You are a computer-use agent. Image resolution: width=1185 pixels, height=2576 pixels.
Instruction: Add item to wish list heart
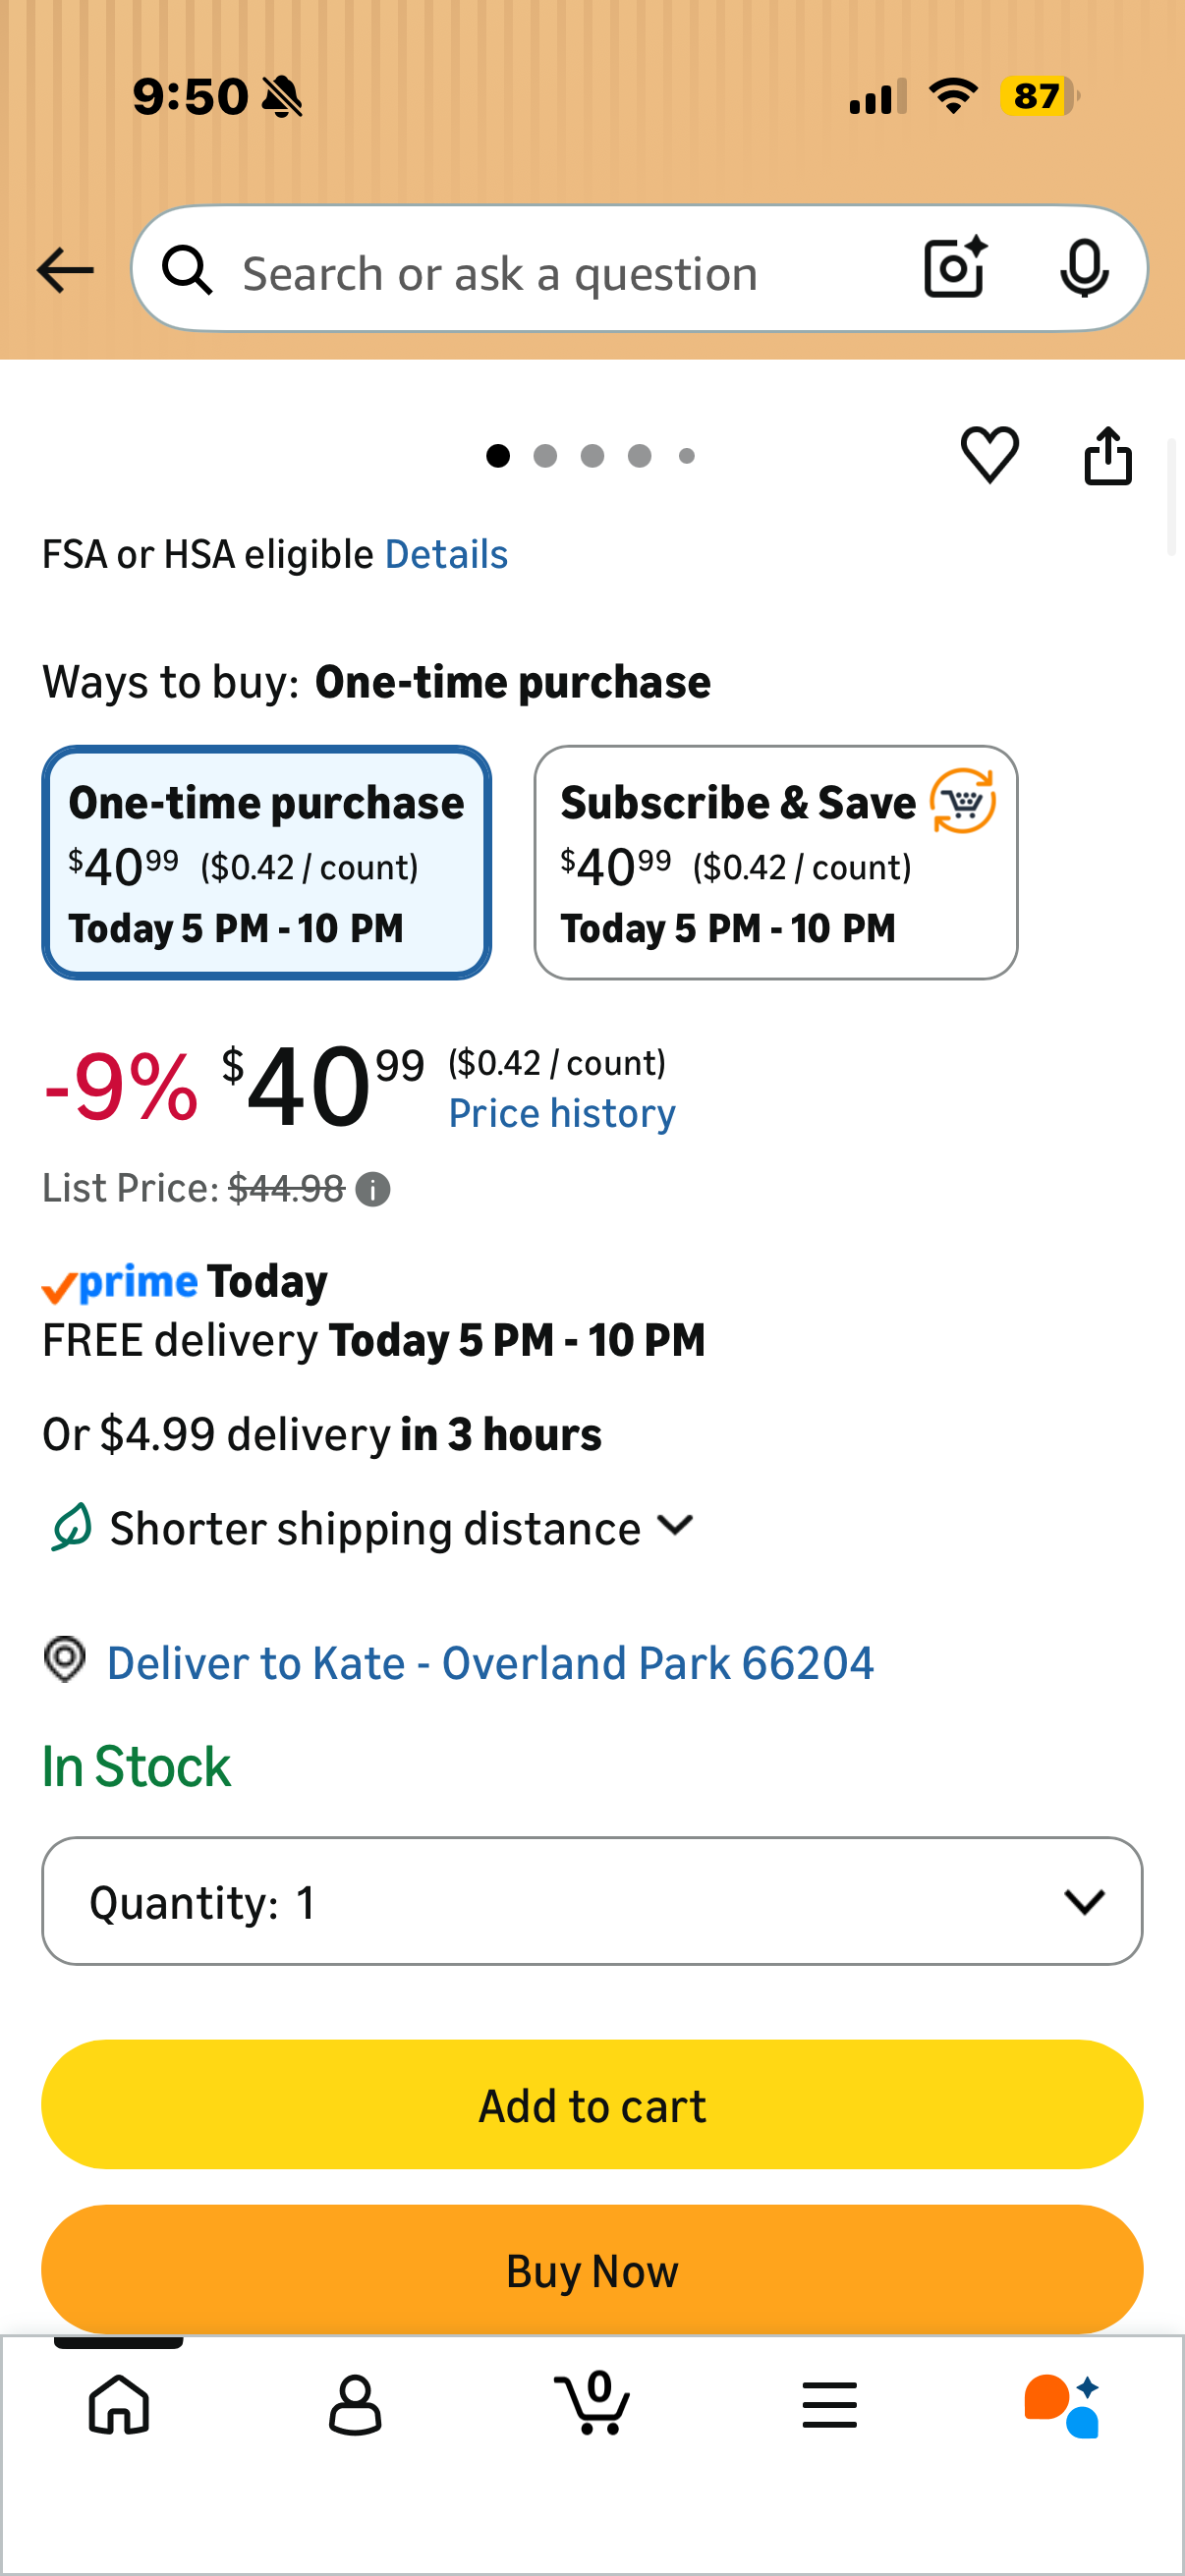click(x=989, y=456)
